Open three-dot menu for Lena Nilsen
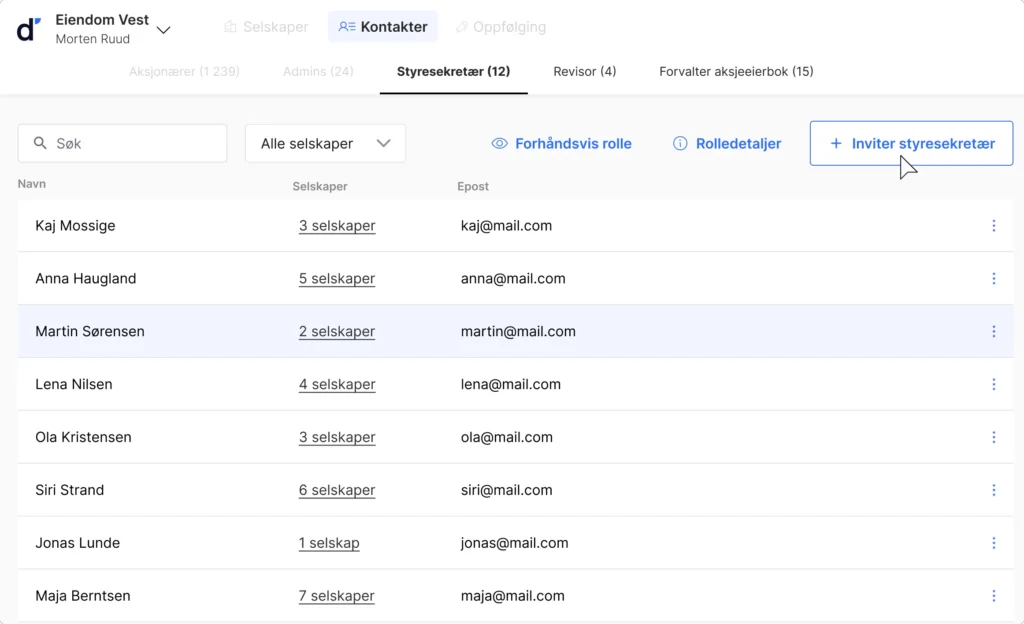 (993, 385)
